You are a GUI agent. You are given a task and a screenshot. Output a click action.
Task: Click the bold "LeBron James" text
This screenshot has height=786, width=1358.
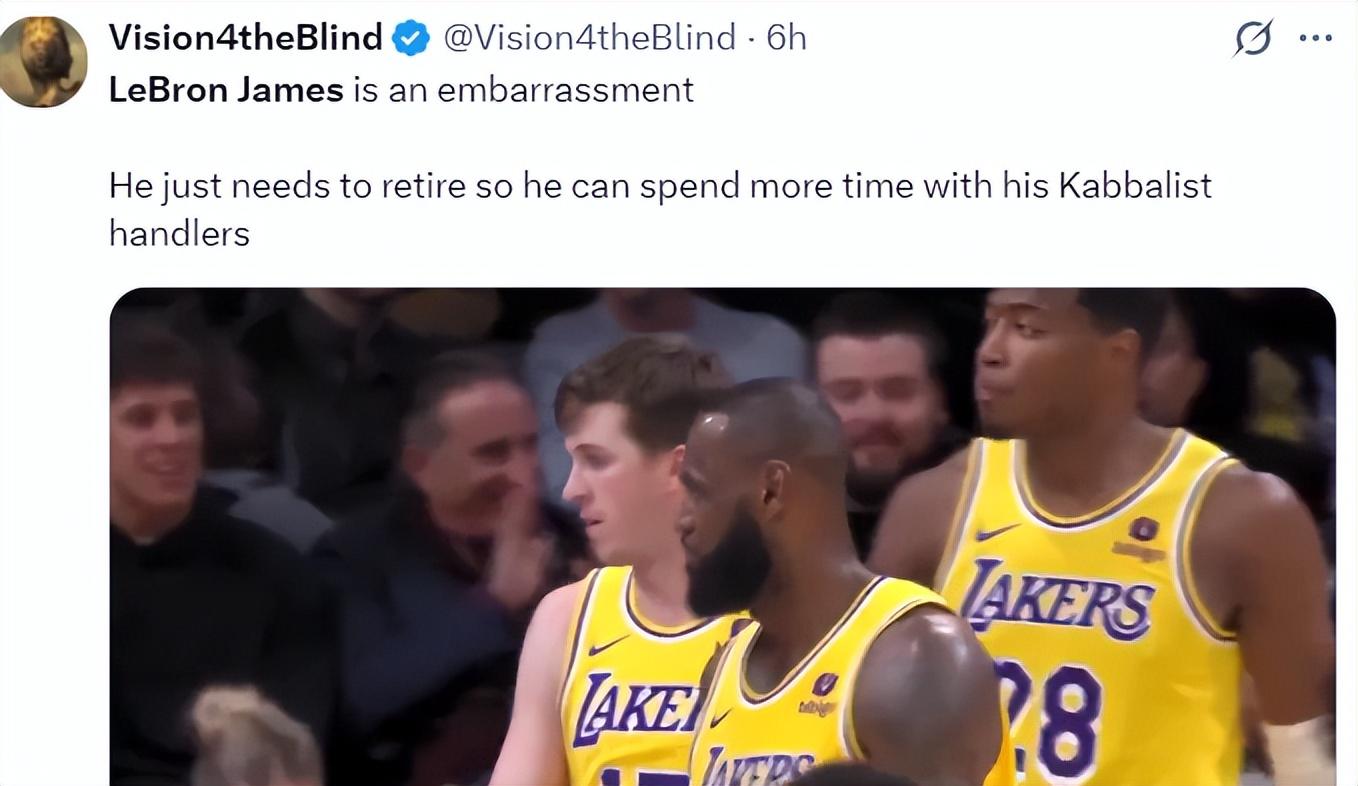(x=226, y=90)
